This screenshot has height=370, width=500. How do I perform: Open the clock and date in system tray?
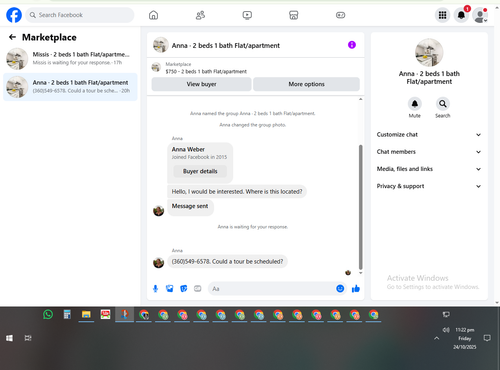(465, 338)
